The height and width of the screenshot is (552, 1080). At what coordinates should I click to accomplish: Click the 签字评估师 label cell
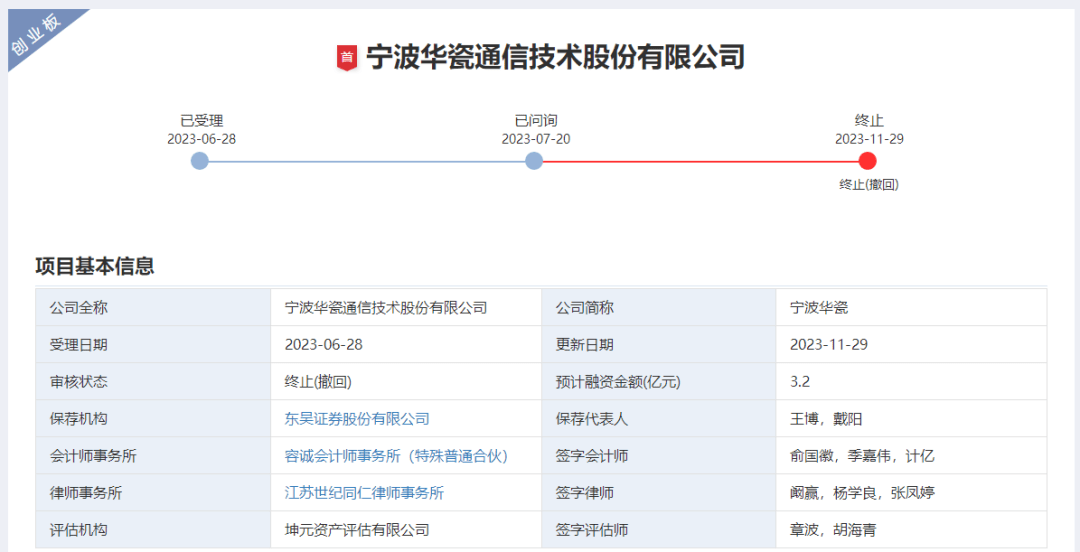(658, 530)
